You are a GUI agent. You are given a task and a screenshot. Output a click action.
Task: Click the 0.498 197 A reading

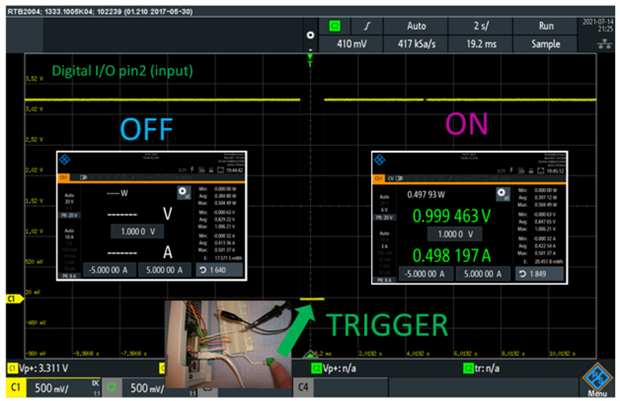coord(452,255)
